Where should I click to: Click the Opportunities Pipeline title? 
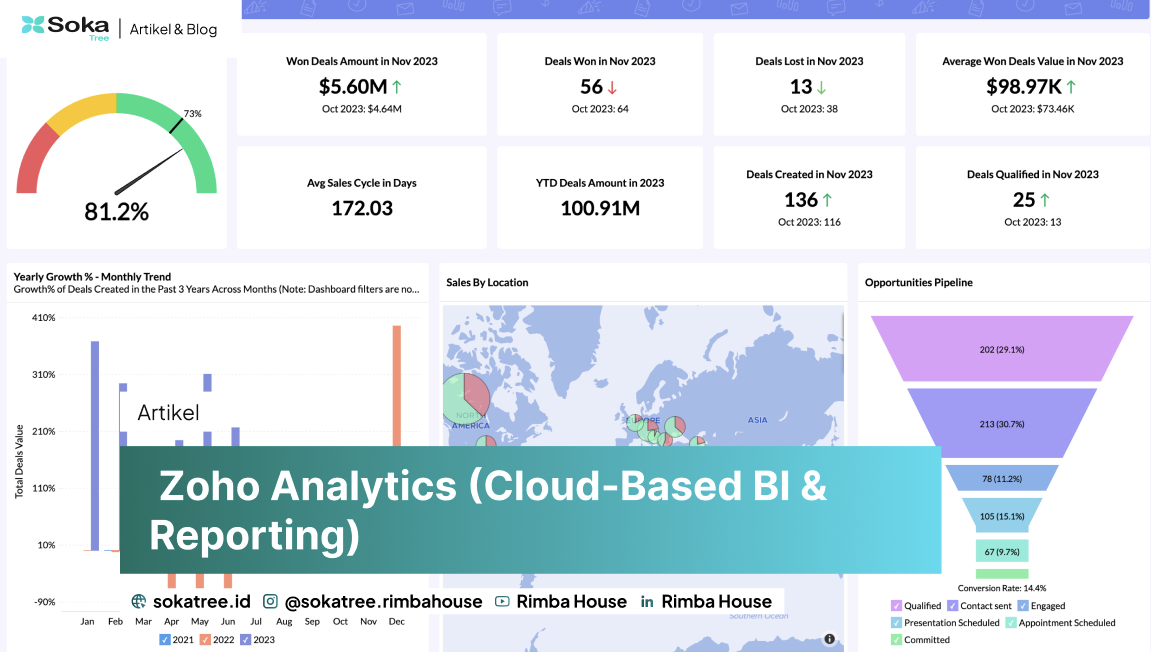click(919, 283)
